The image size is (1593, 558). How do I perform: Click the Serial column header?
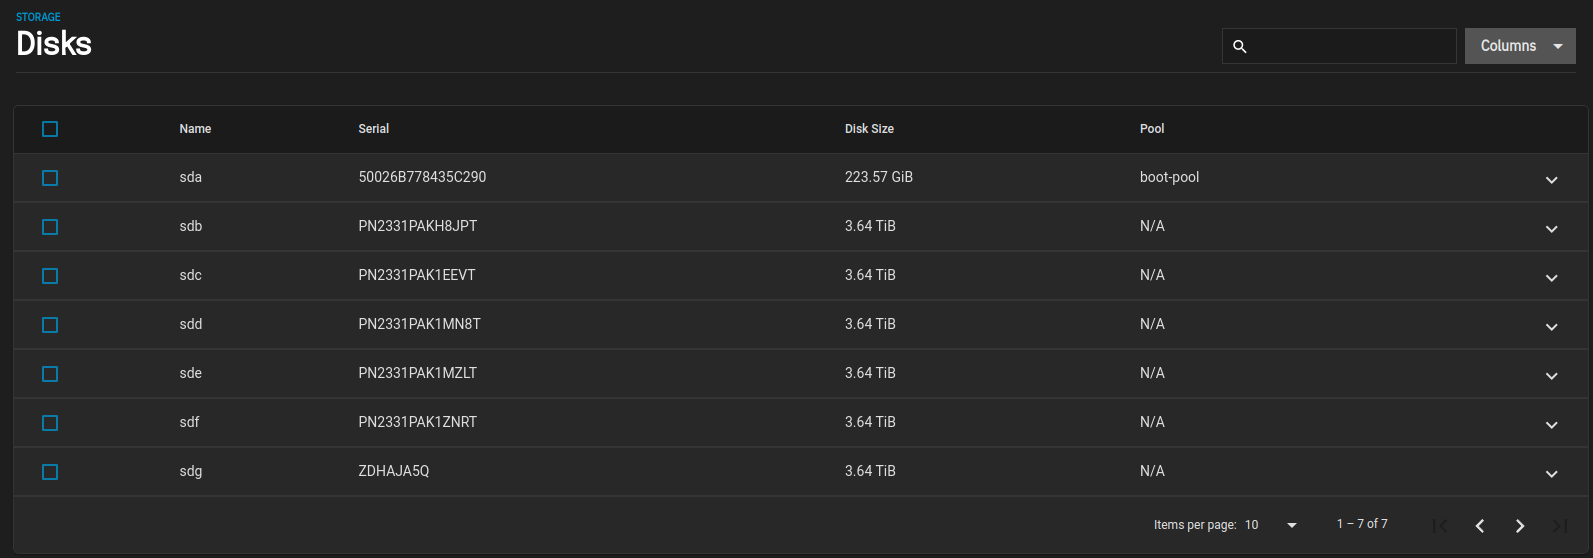(x=373, y=129)
